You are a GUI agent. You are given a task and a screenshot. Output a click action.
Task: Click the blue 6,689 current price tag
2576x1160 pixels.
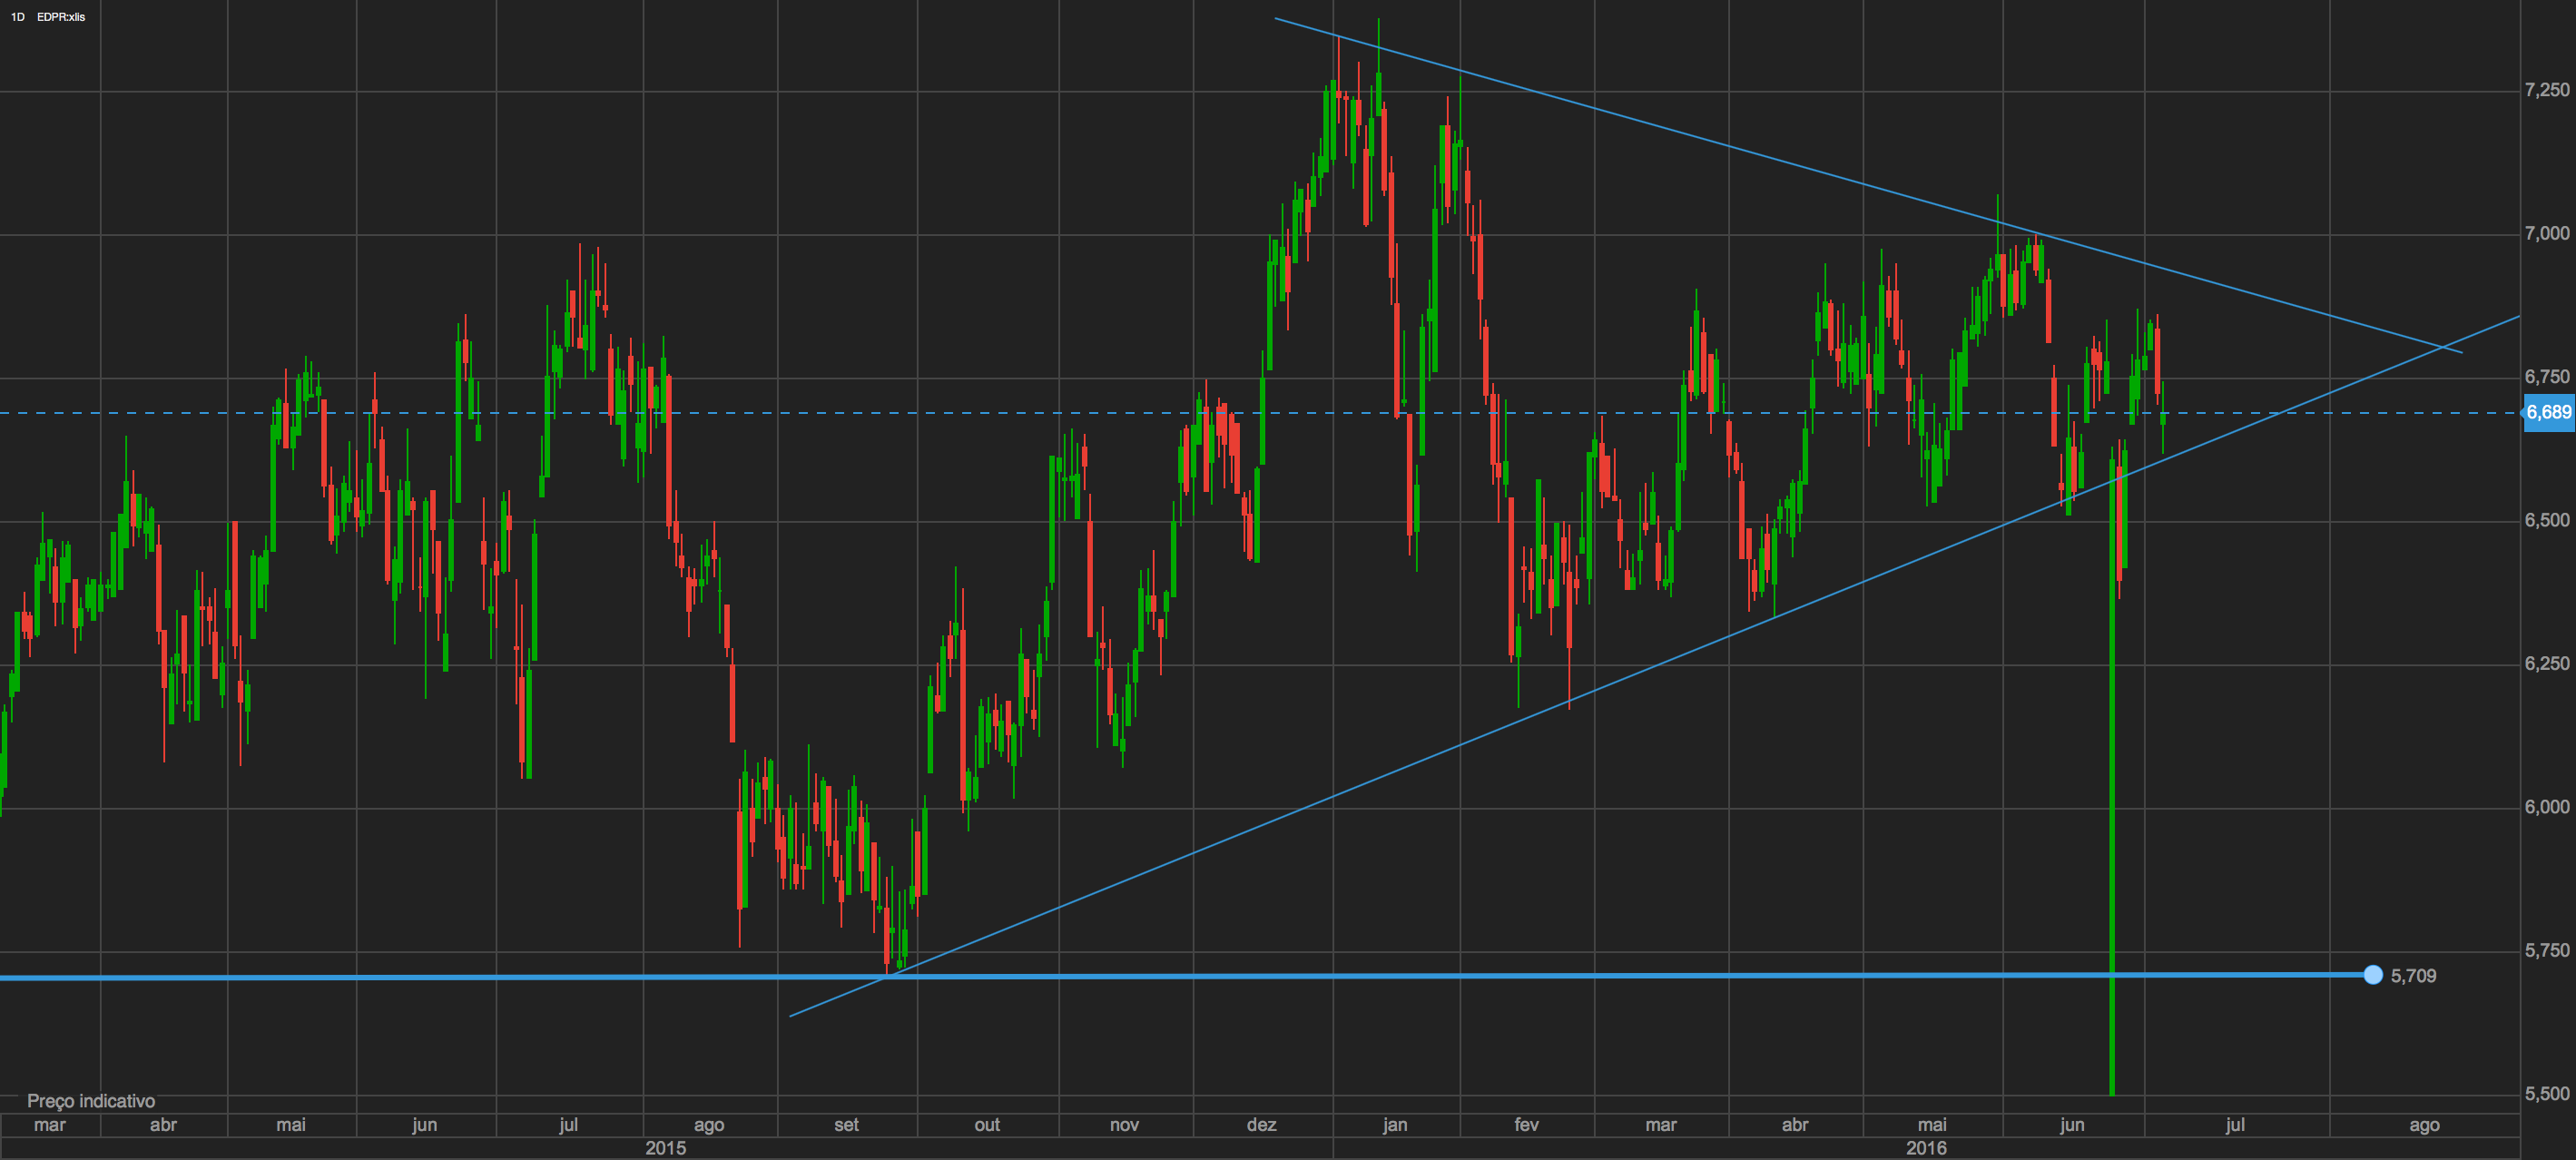pos(2548,413)
